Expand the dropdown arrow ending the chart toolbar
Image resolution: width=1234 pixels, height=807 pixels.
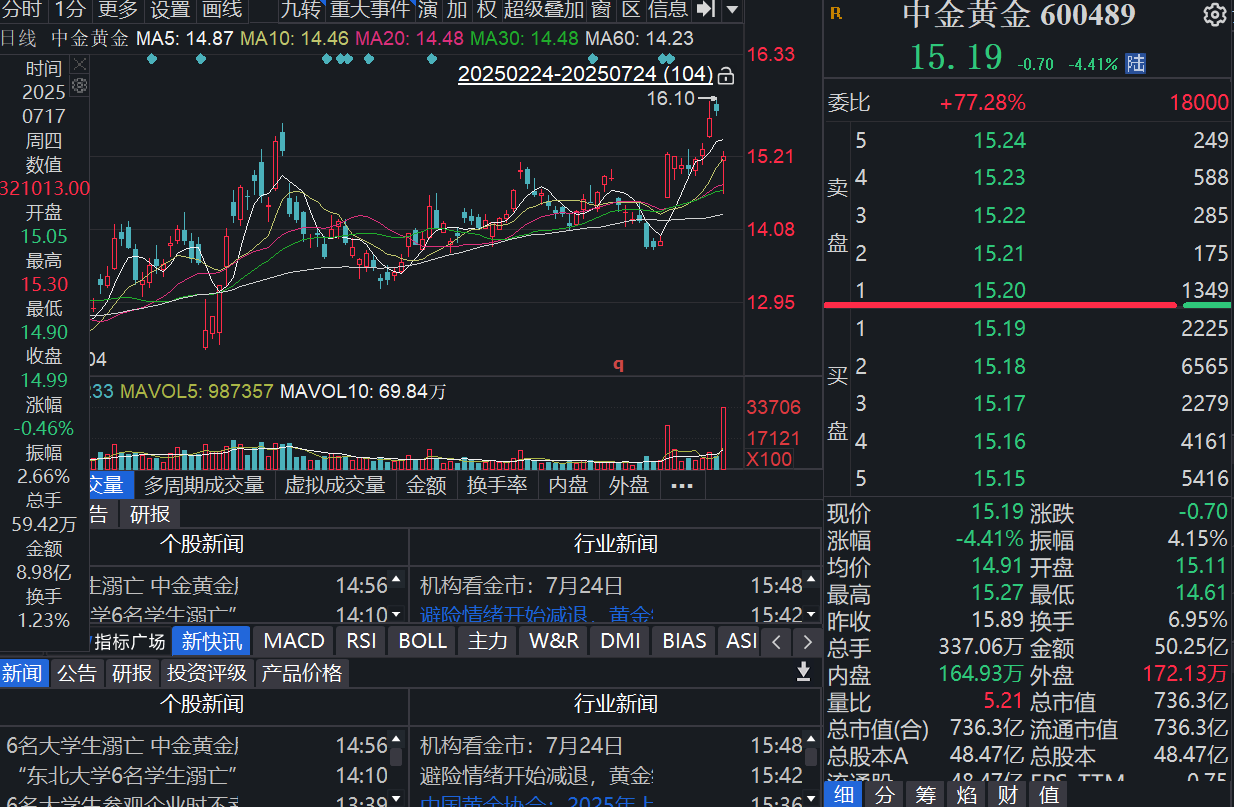click(x=732, y=10)
